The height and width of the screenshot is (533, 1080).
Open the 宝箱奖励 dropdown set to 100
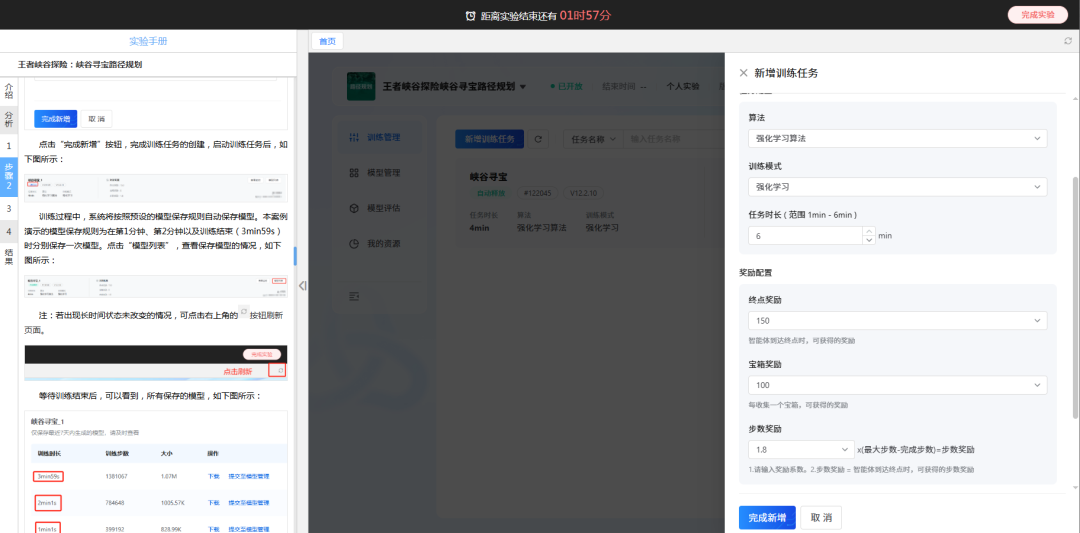tap(897, 385)
